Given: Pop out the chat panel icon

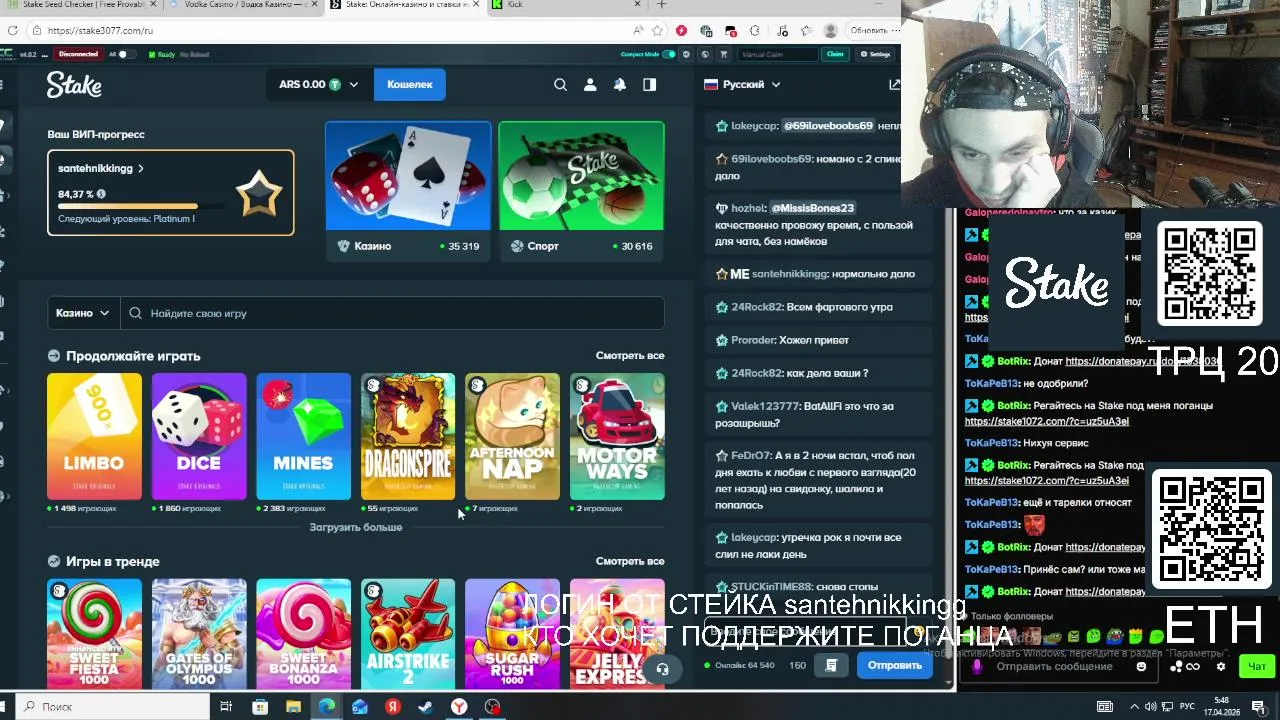Looking at the screenshot, I should (x=894, y=85).
